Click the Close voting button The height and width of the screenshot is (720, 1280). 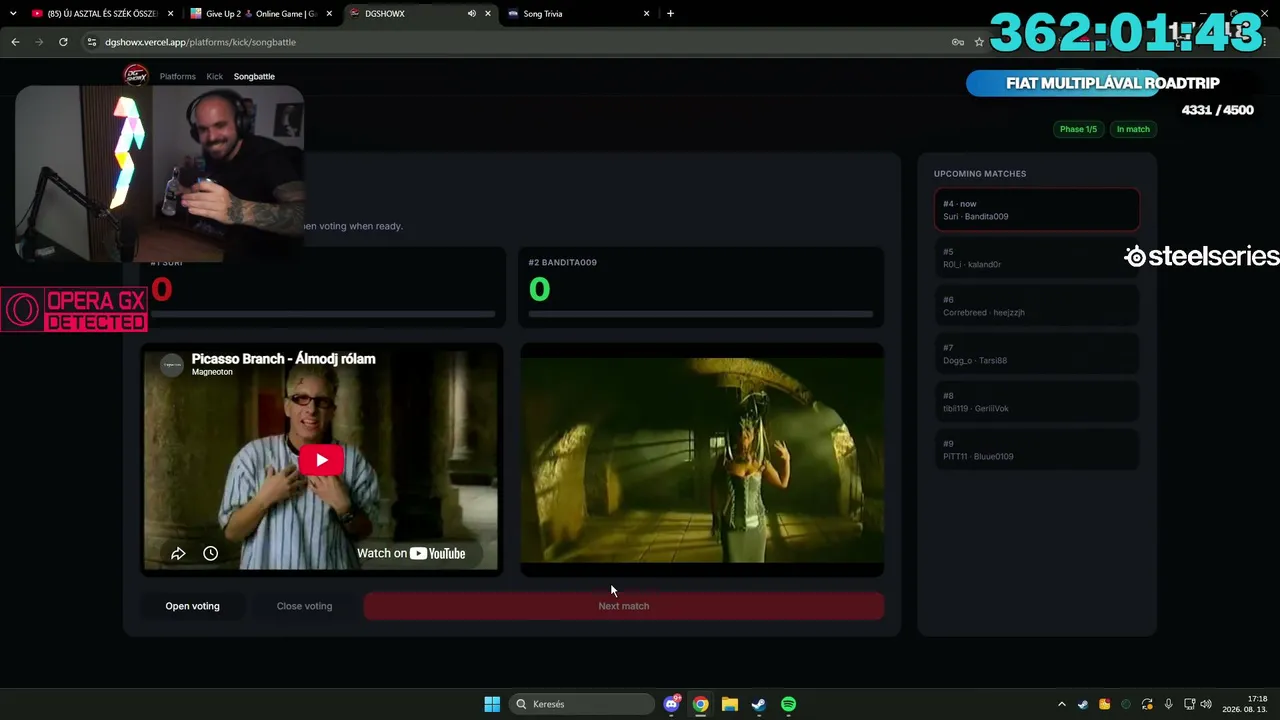point(304,606)
